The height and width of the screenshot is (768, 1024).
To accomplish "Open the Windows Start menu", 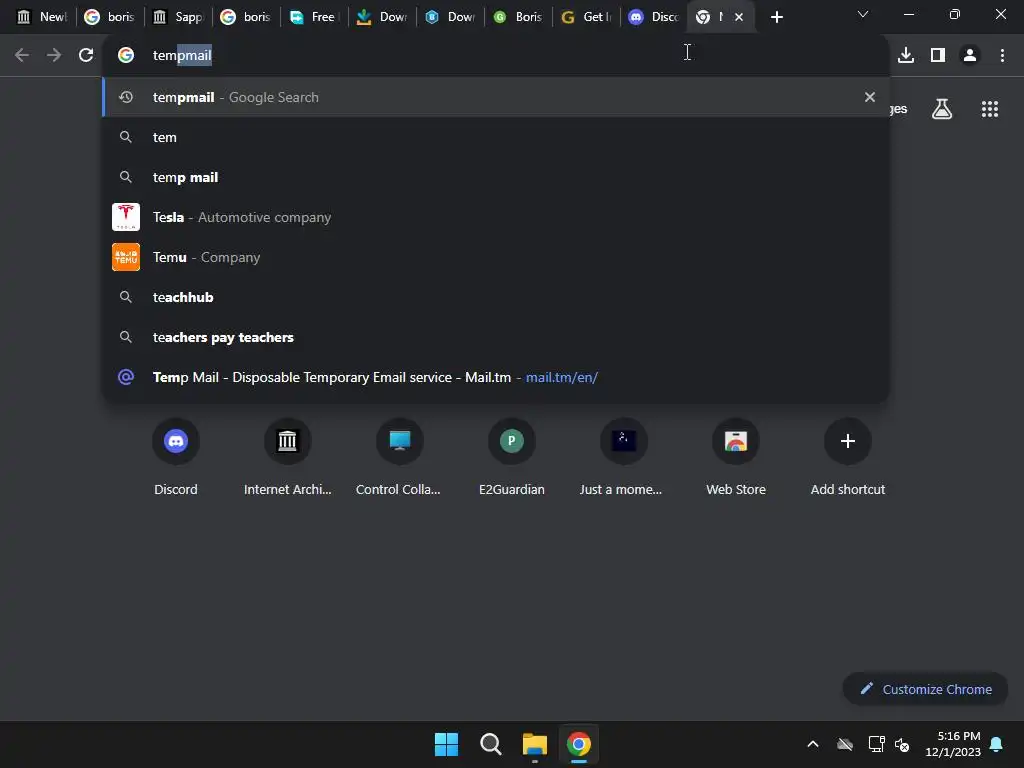I will [446, 744].
